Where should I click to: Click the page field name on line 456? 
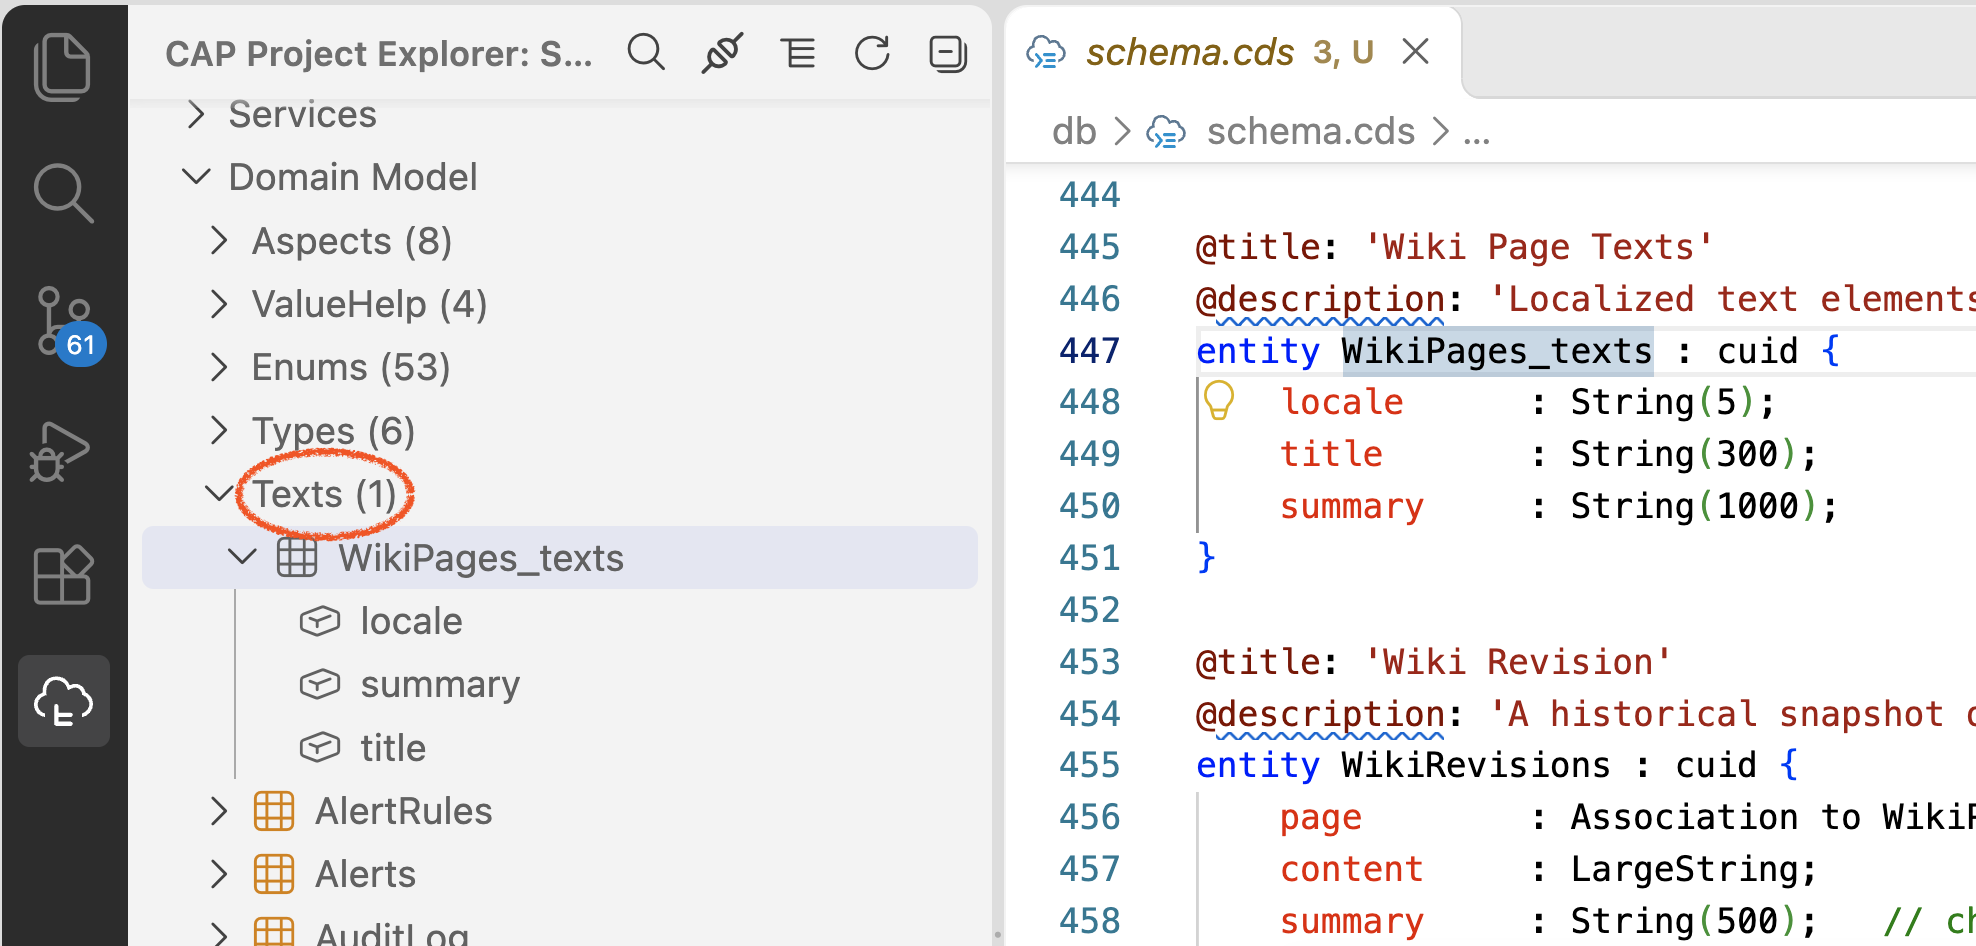(x=1321, y=818)
